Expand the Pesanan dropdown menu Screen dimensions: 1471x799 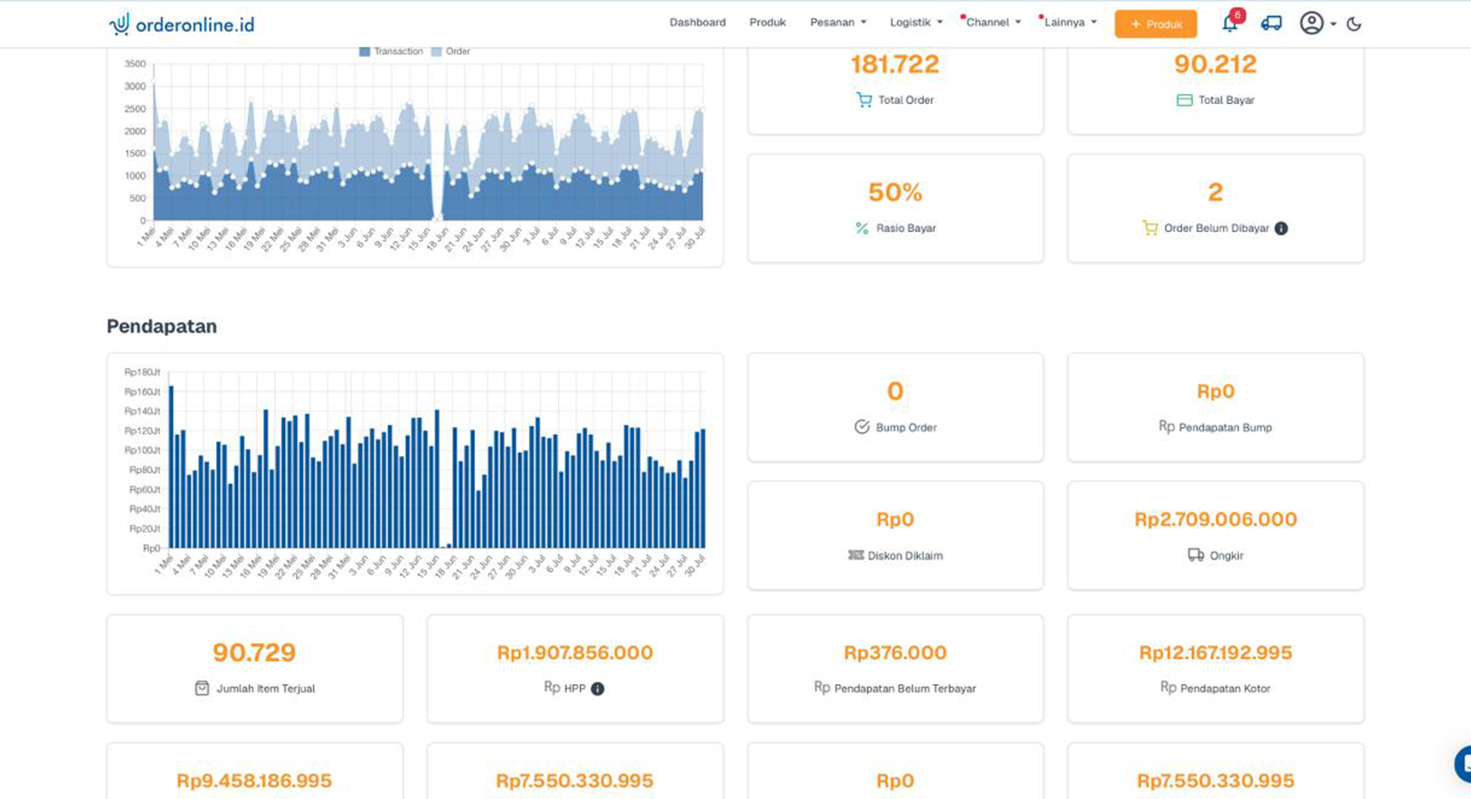[838, 22]
